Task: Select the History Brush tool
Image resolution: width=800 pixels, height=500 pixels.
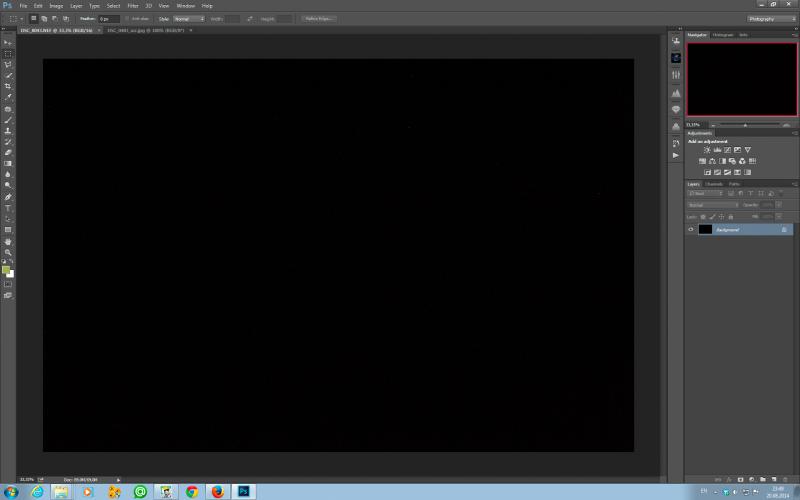Action: (8, 142)
